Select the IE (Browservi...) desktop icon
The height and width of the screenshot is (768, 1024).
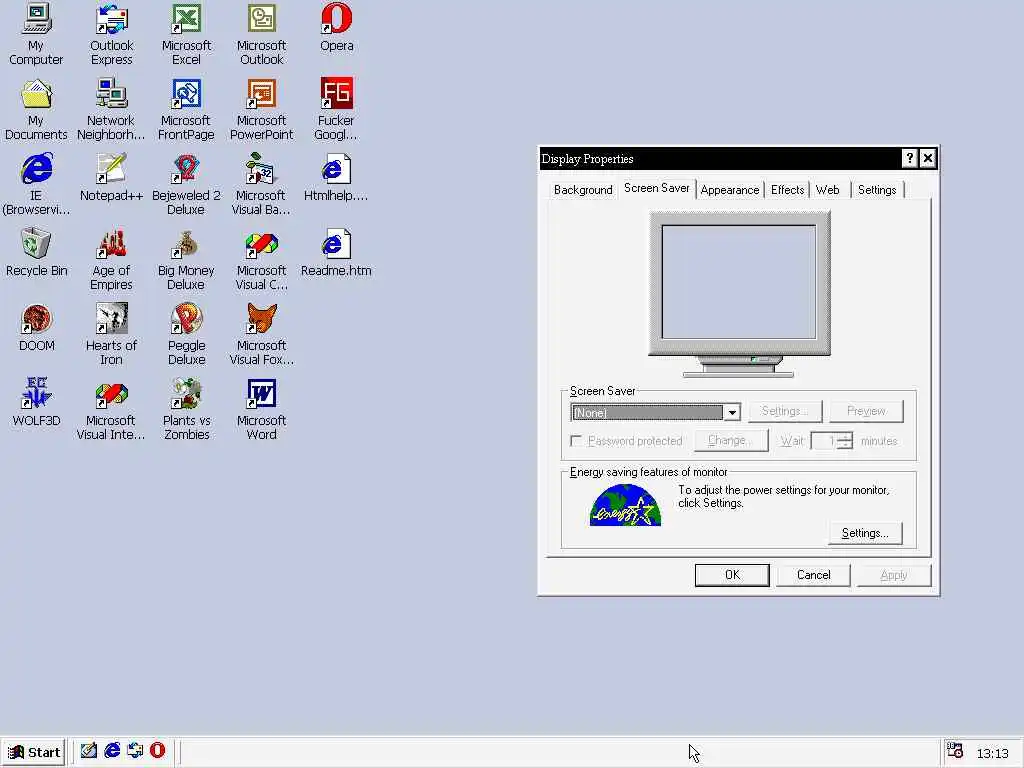[x=36, y=184]
